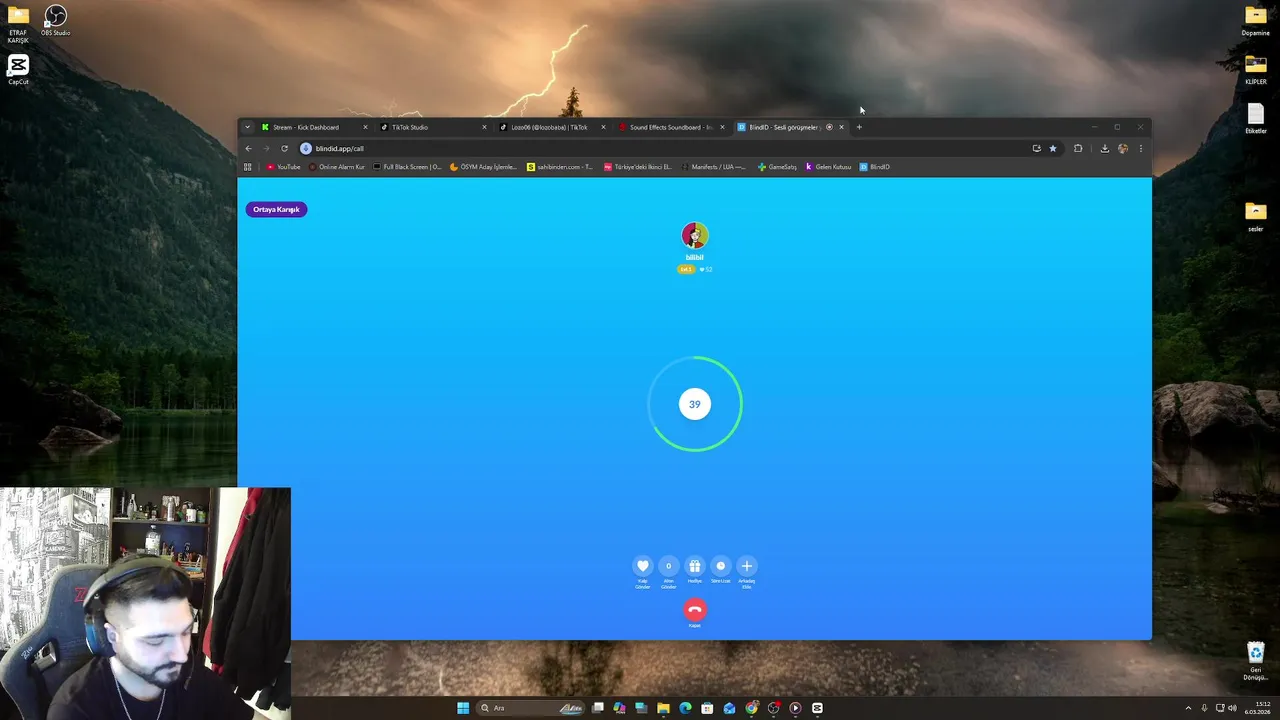Open the ÖSYM Aday İşlemleri bookmark
This screenshot has width=1280, height=720.
tap(484, 167)
